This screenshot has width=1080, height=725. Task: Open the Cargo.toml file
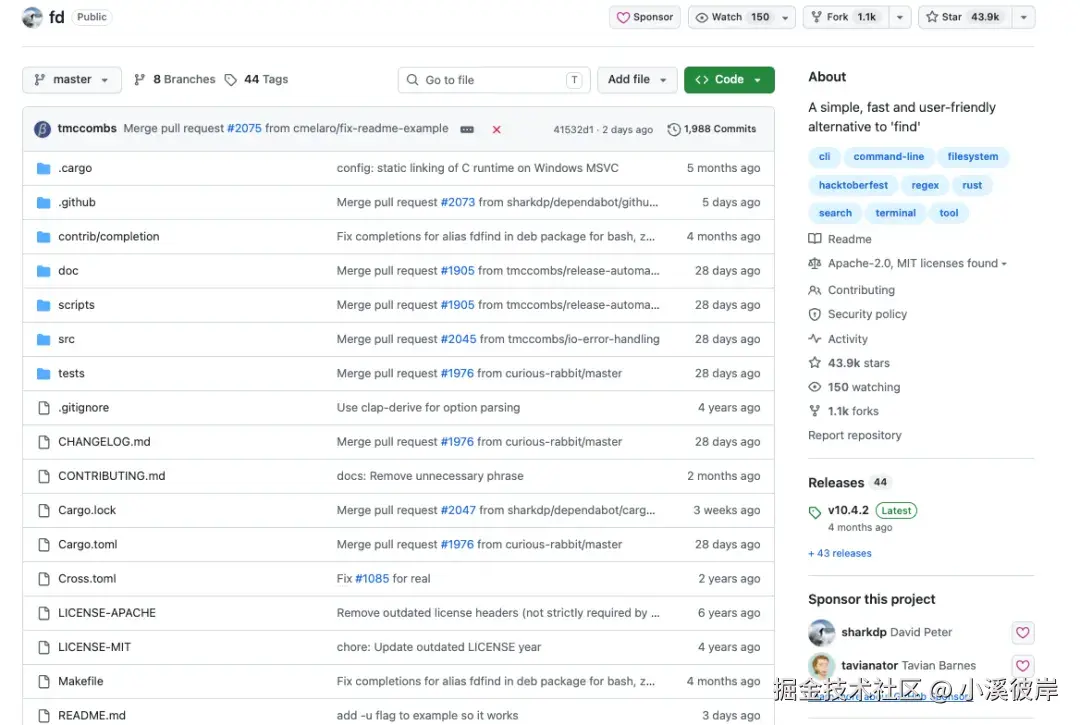coord(87,544)
